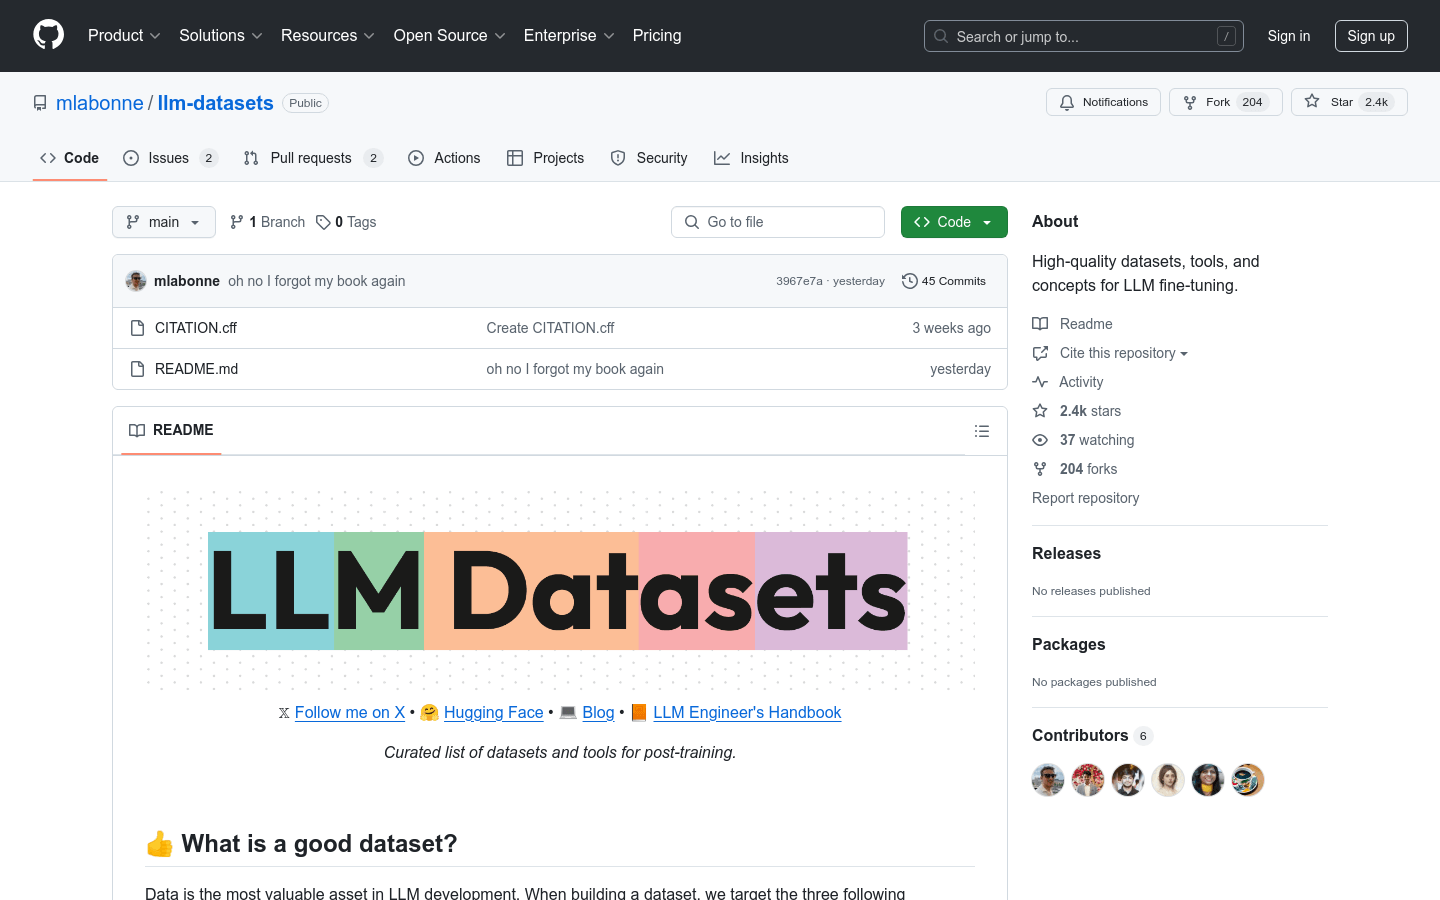This screenshot has height=900, width=1440.
Task: Click commit hash 3967e7a
Action: tap(799, 281)
